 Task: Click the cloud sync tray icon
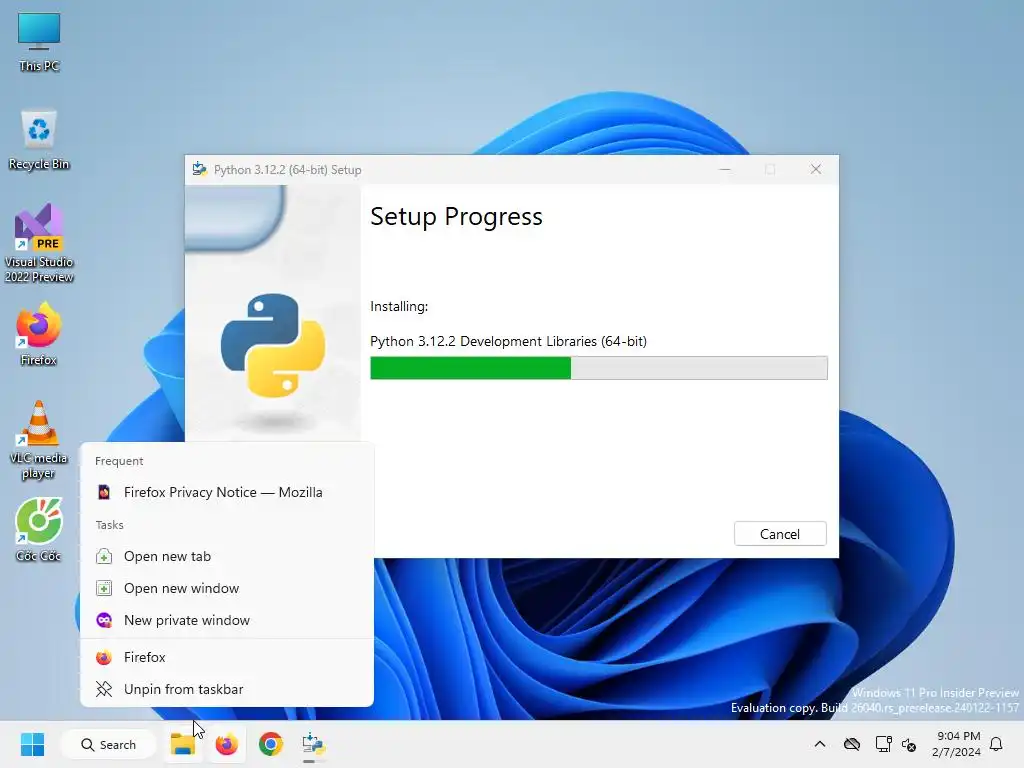(852, 744)
